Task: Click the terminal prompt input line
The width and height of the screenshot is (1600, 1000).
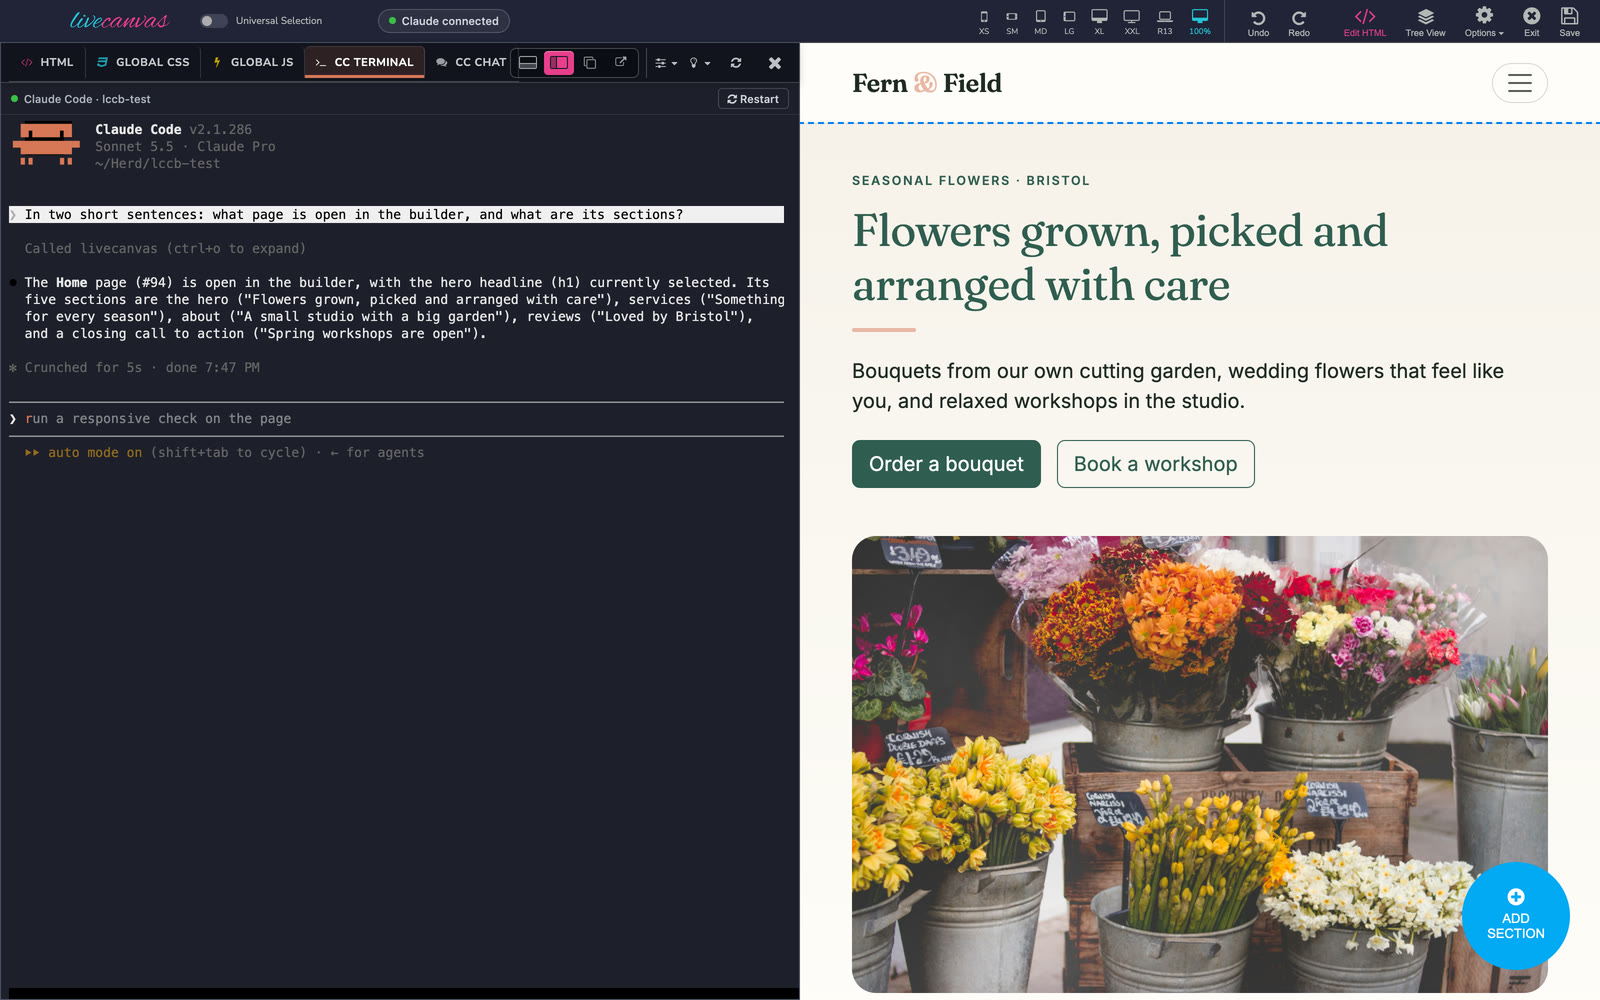Action: [x=396, y=419]
